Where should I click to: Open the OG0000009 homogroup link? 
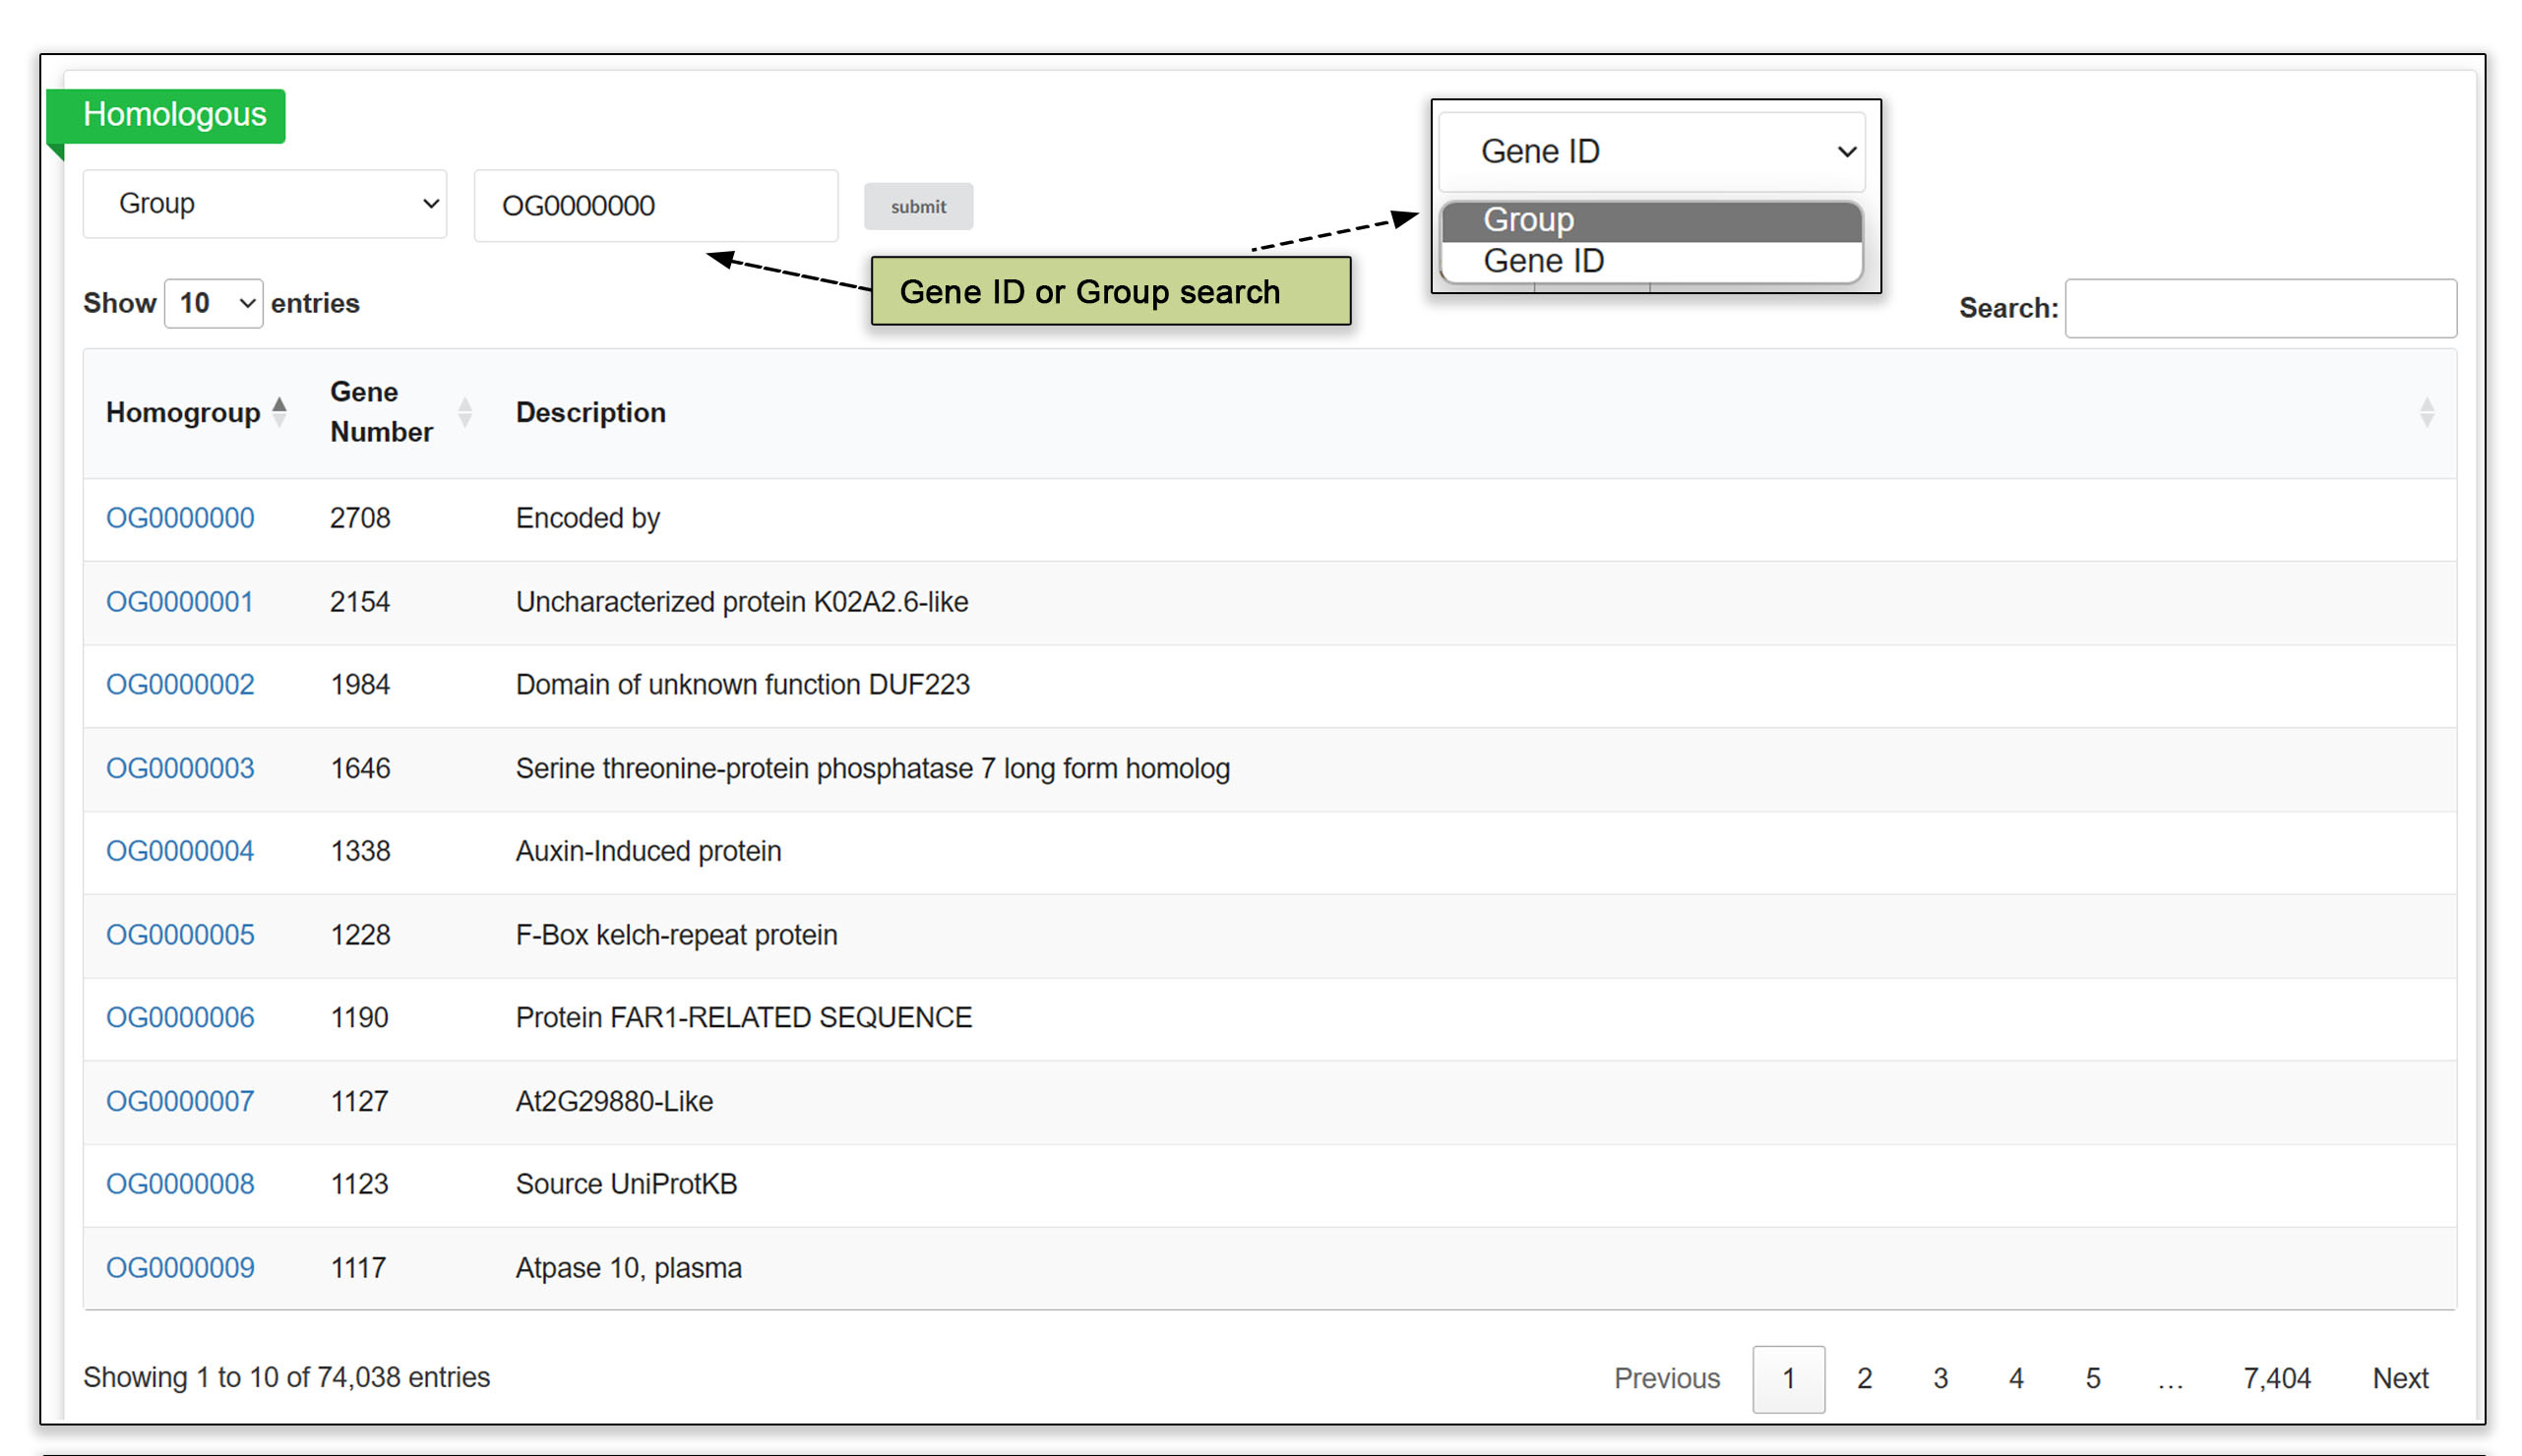click(x=180, y=1267)
